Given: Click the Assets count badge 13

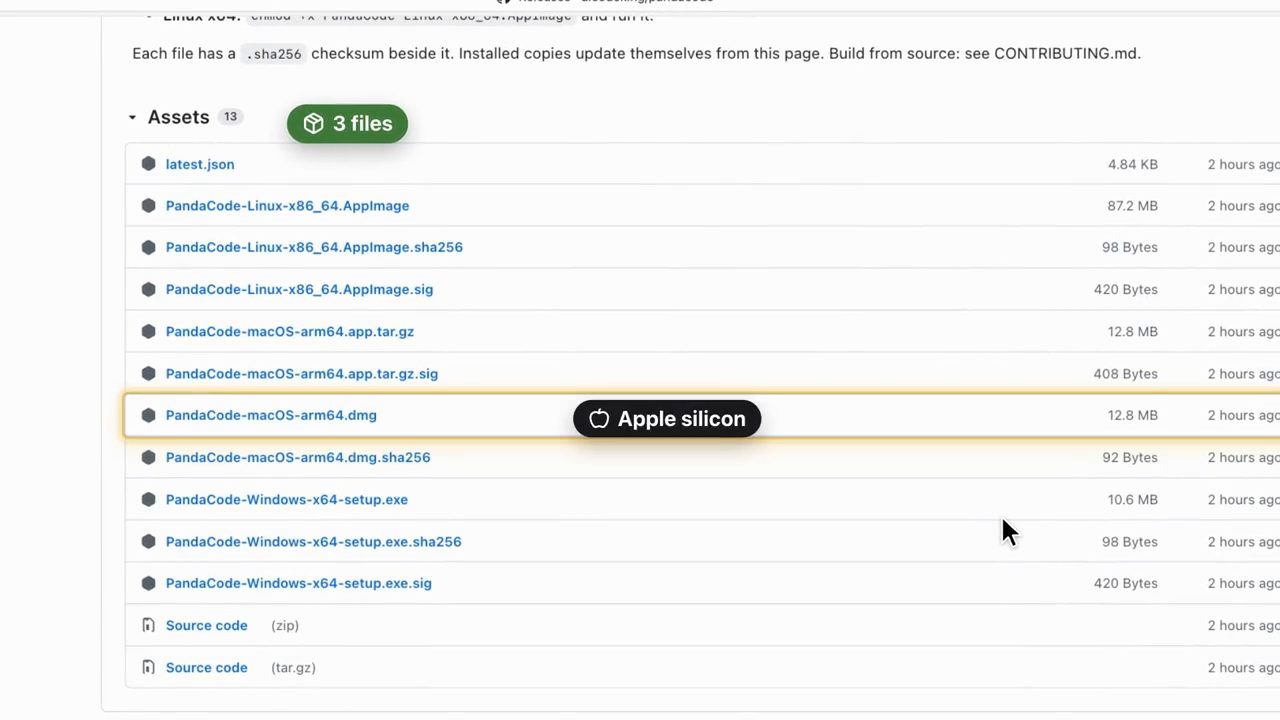Looking at the screenshot, I should coord(230,117).
